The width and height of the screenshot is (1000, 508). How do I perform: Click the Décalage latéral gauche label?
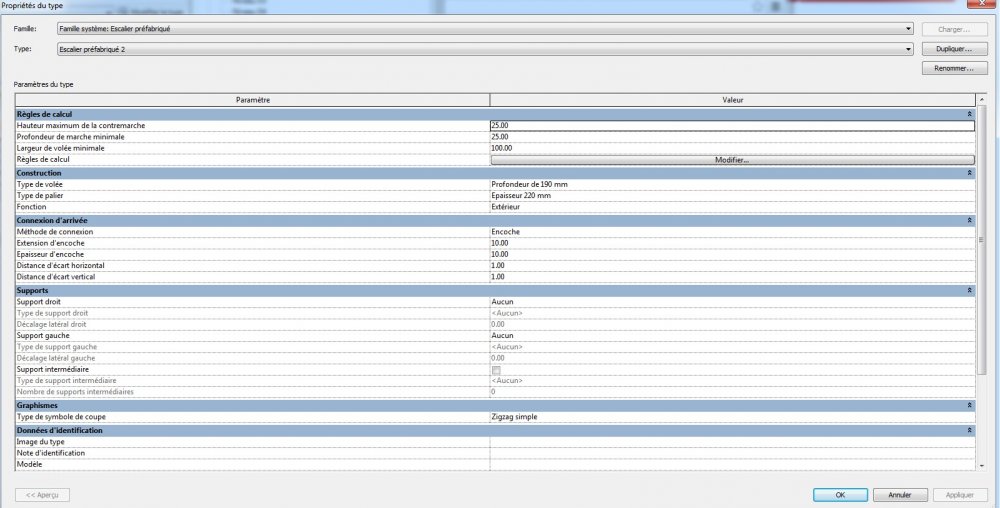tap(55, 358)
